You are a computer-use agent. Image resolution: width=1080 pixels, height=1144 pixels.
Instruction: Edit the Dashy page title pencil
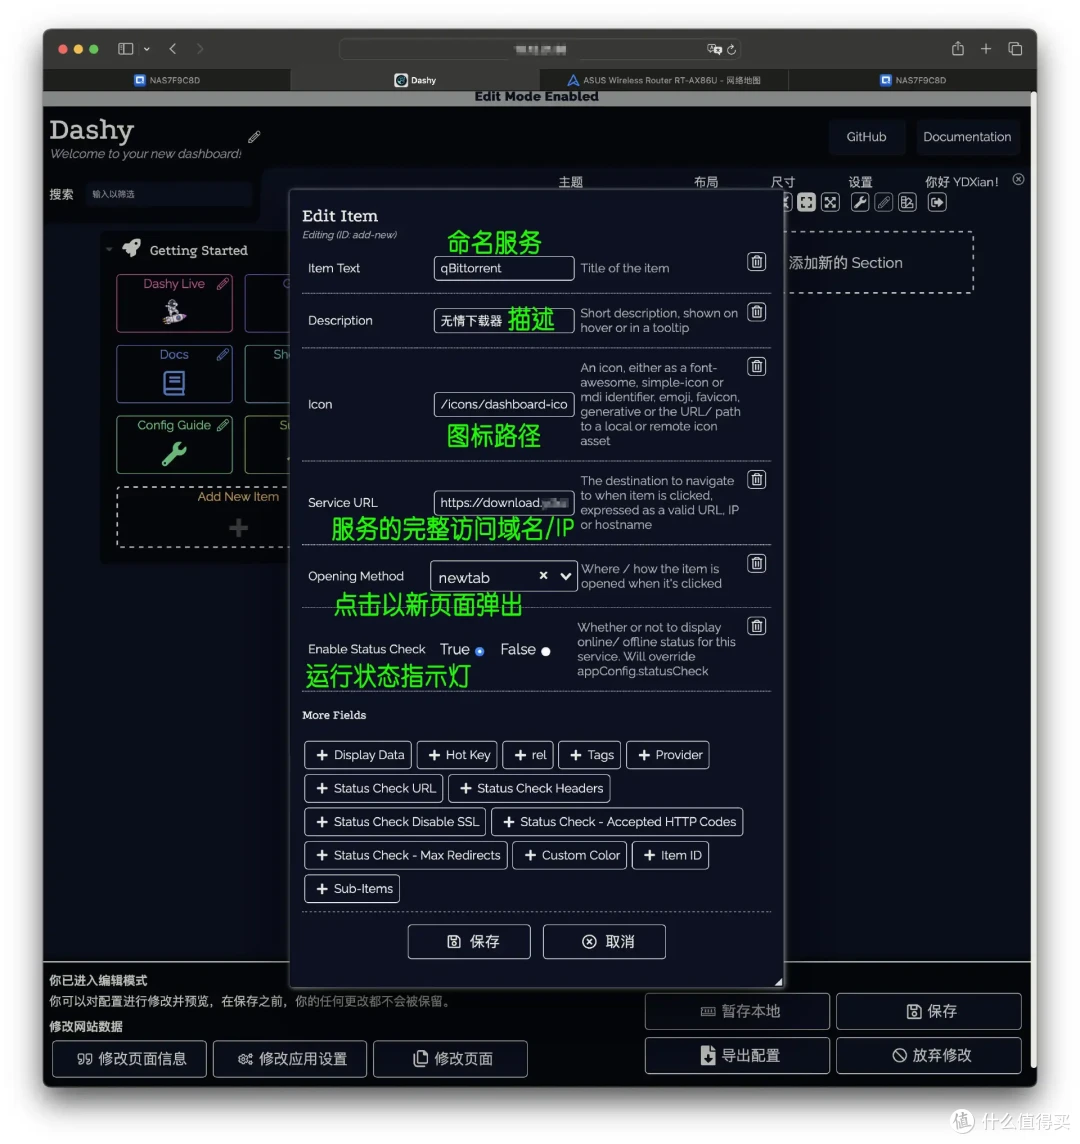click(x=254, y=136)
